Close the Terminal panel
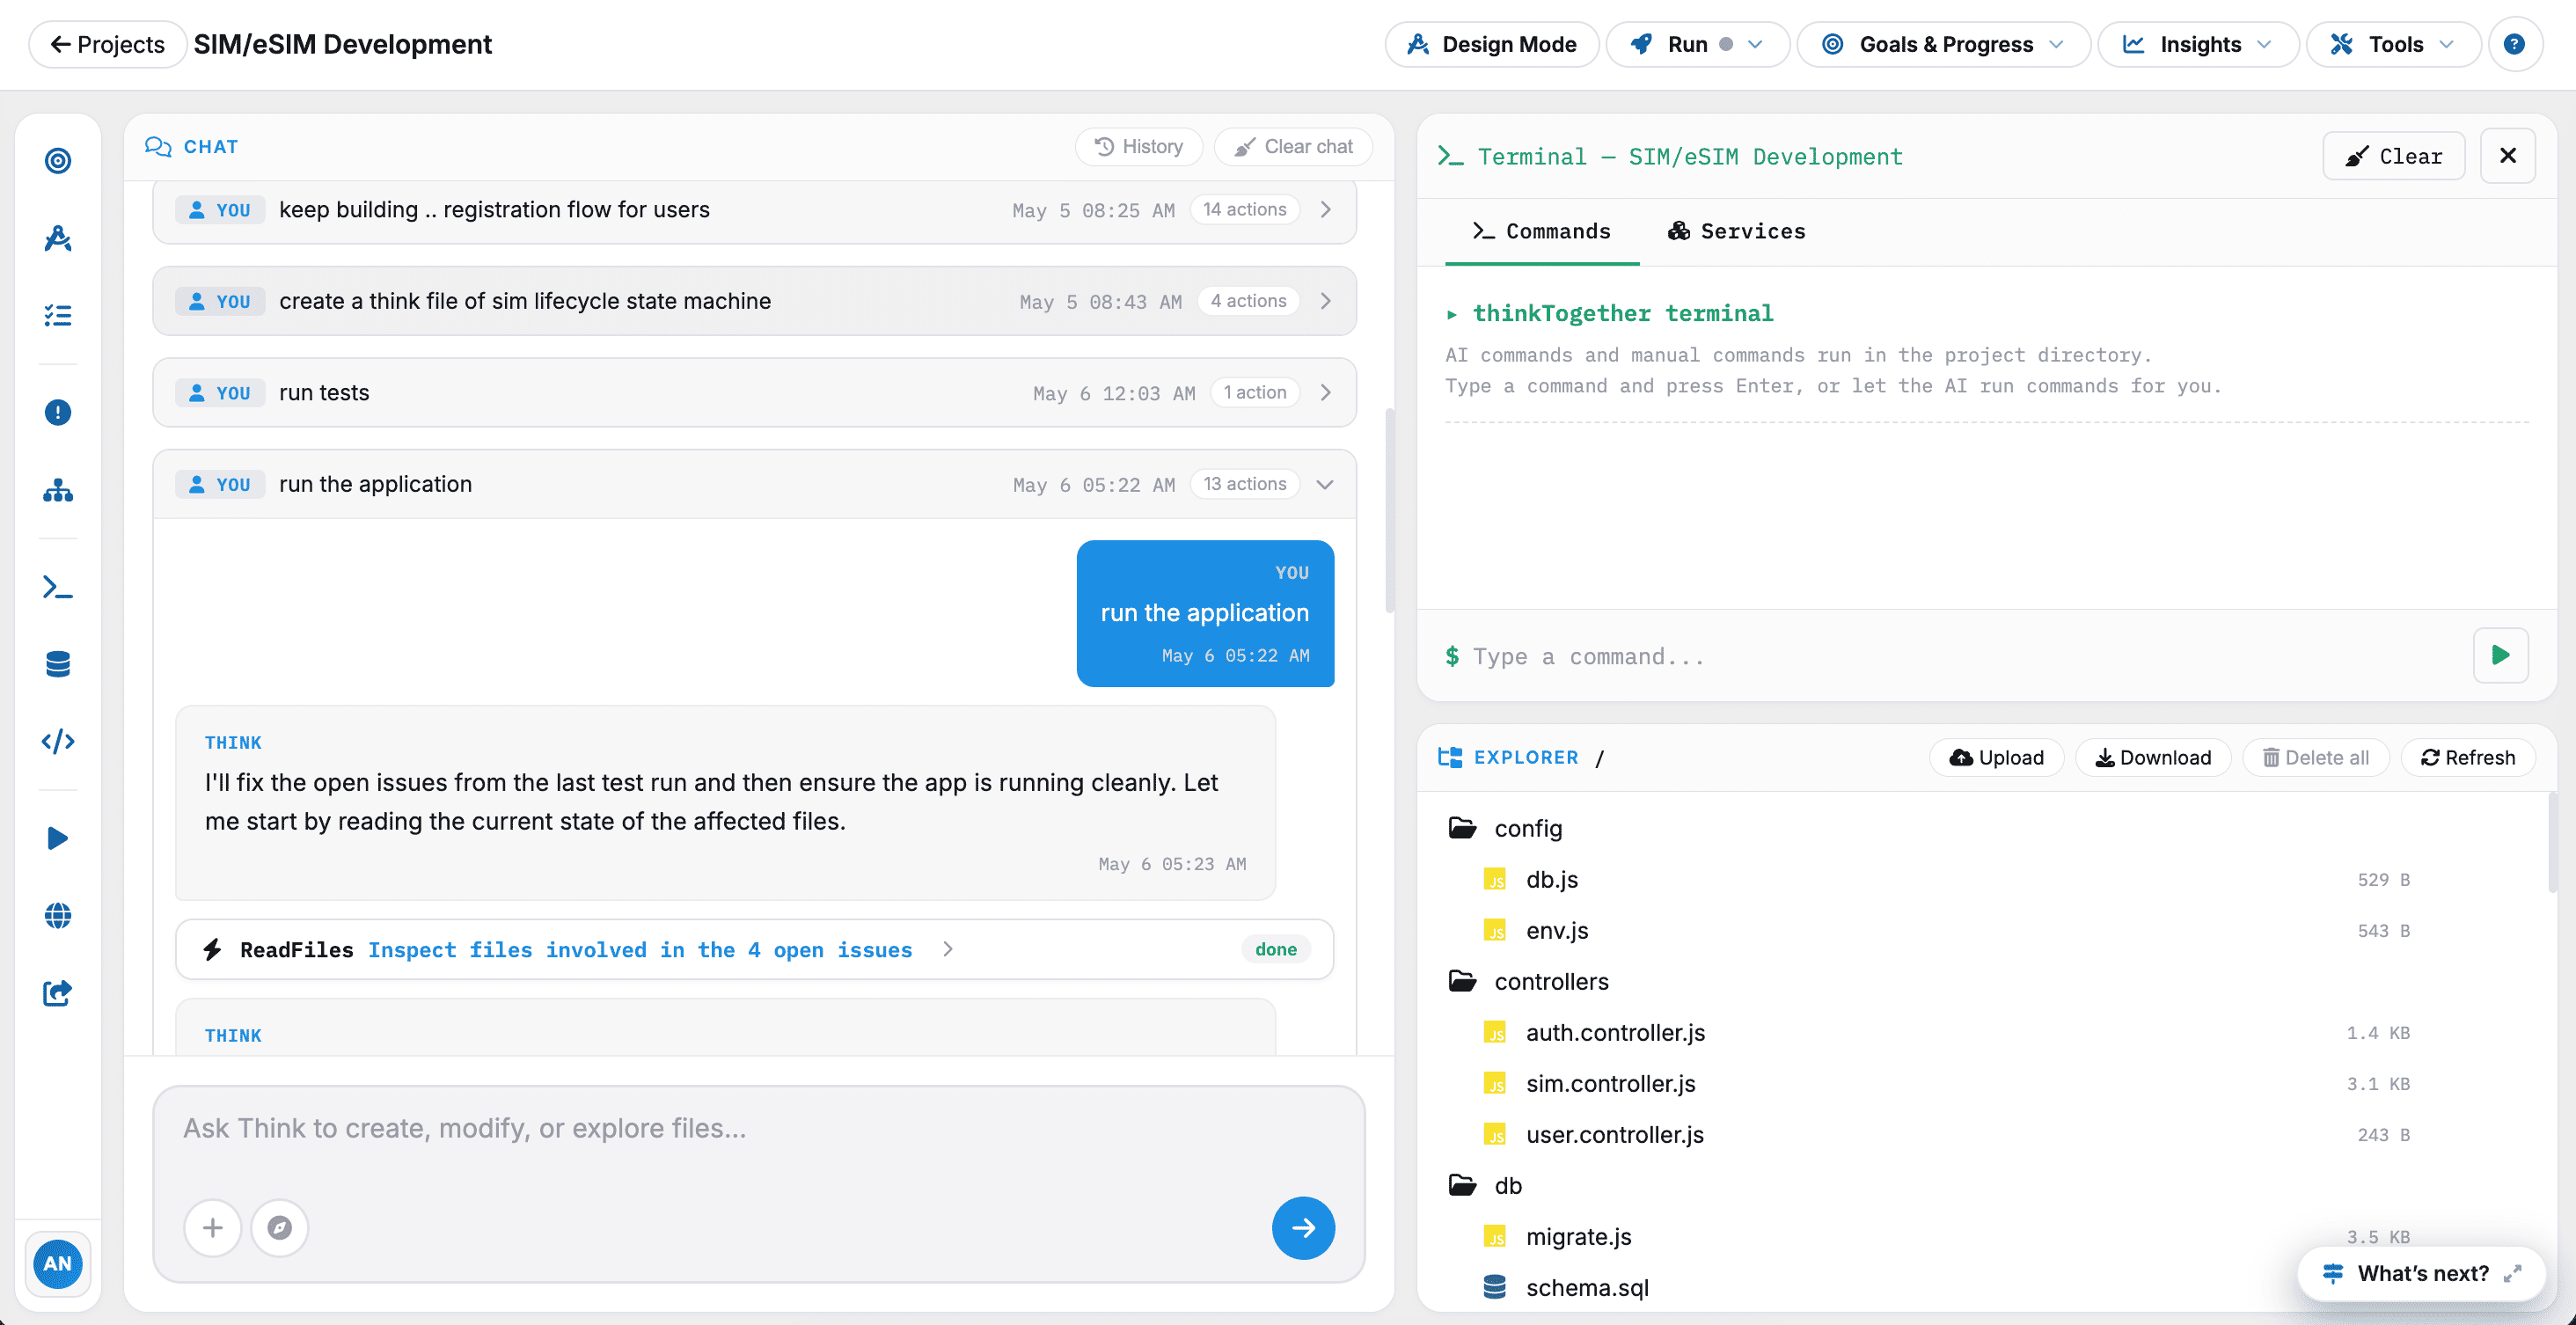Screen dimensions: 2576x1325 coord(2507,155)
